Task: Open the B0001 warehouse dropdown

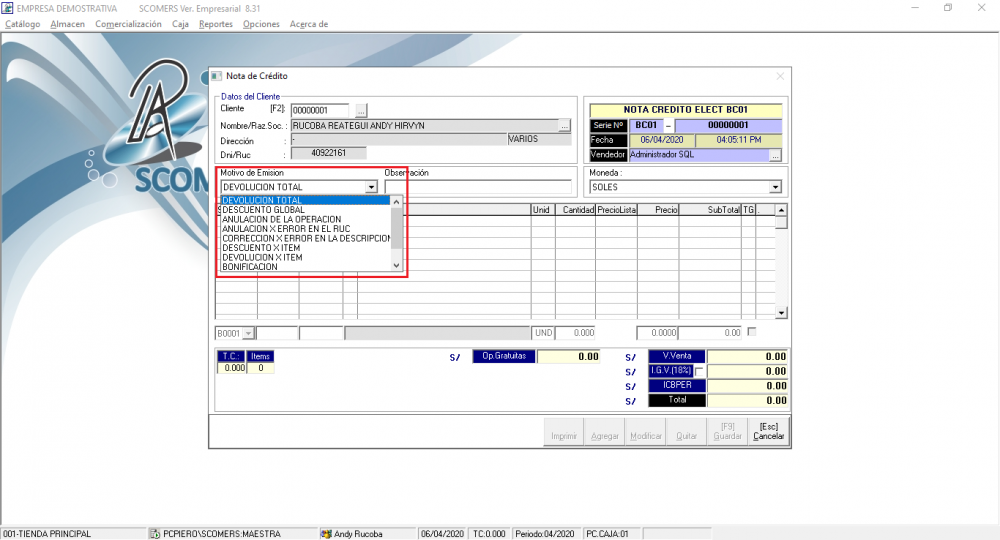Action: (x=248, y=333)
